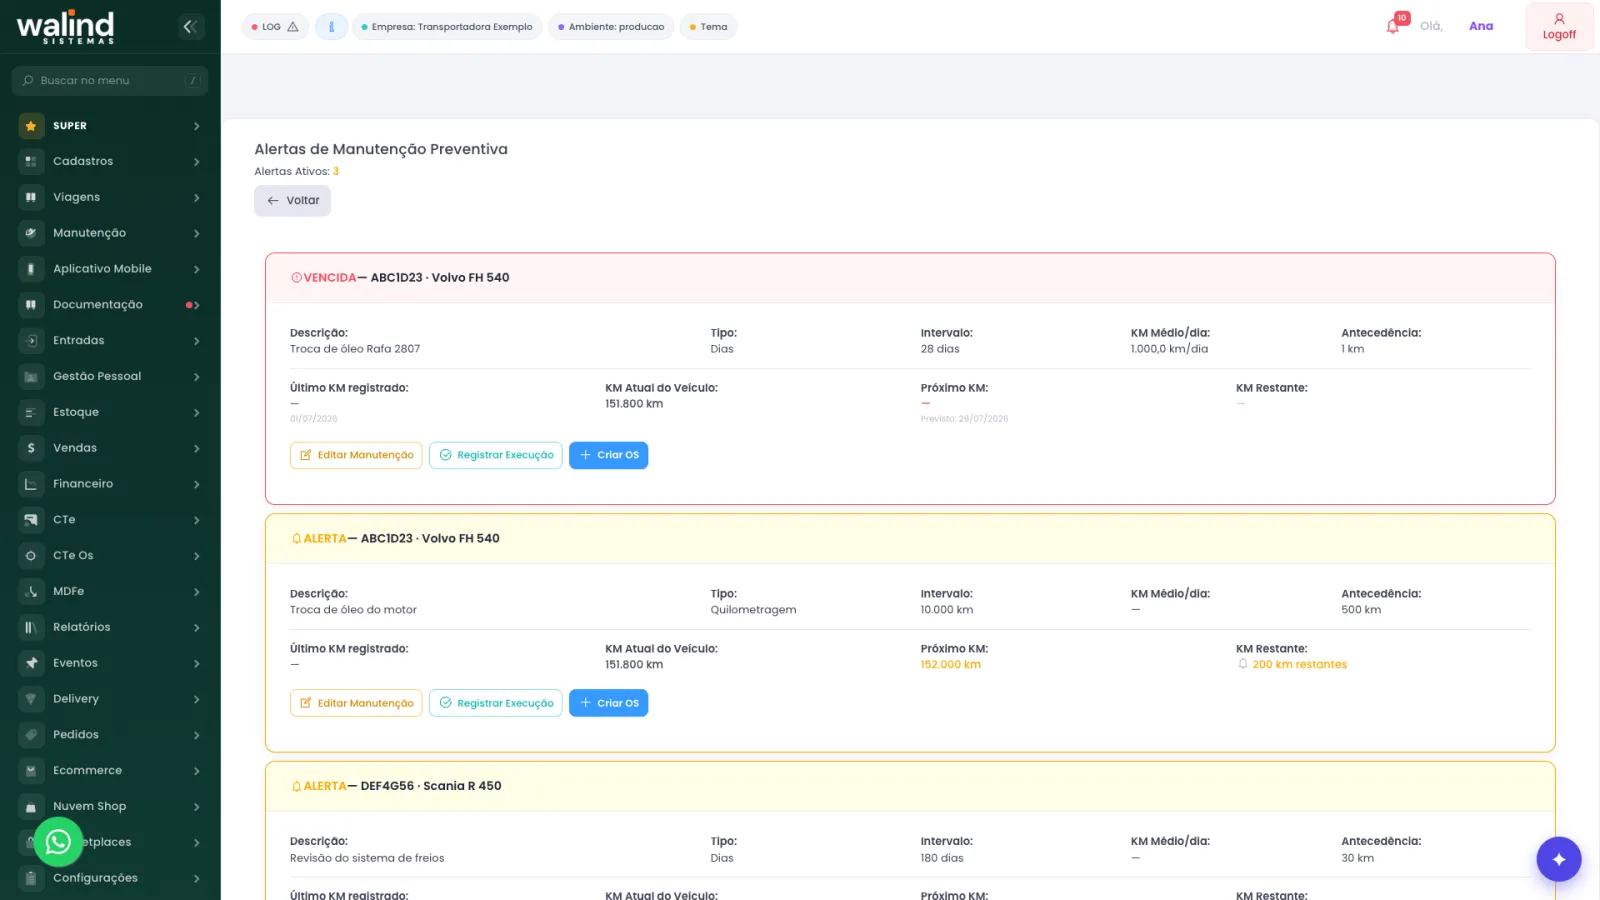
Task: Click the blue info icon in top bar
Action: point(331,27)
